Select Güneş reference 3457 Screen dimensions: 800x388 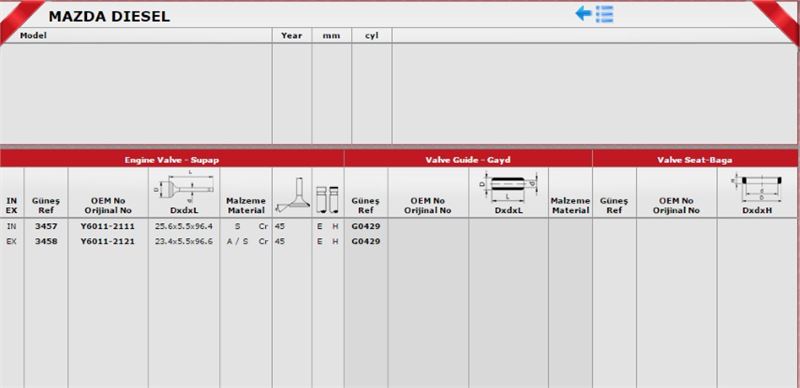[x=46, y=226]
